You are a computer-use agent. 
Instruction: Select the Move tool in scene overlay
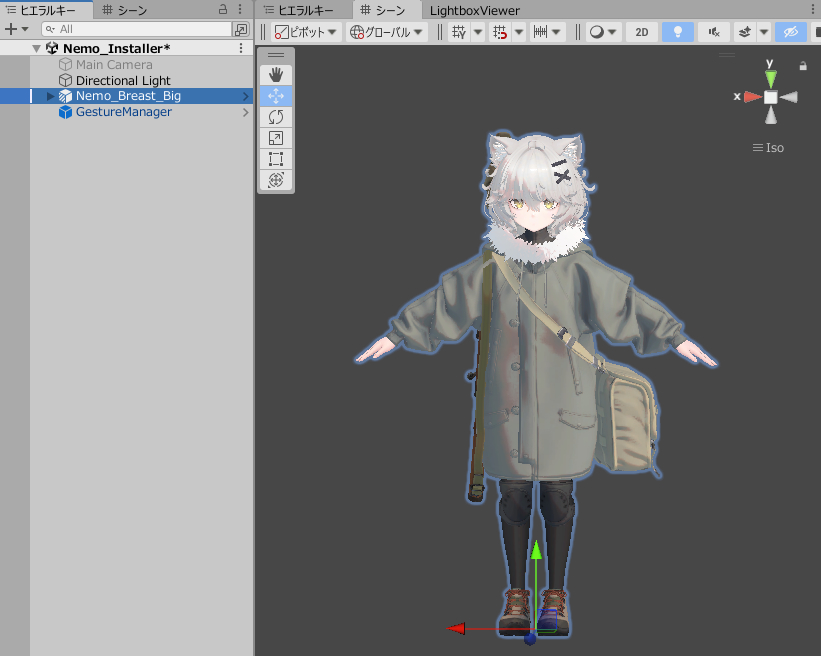point(276,96)
